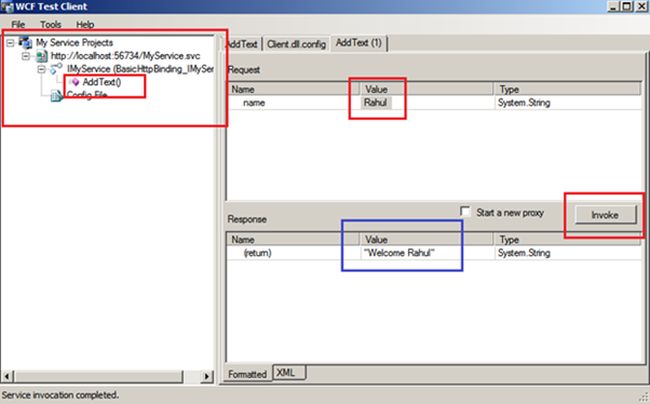Select Config File tree item
The image size is (650, 404).
[87, 95]
